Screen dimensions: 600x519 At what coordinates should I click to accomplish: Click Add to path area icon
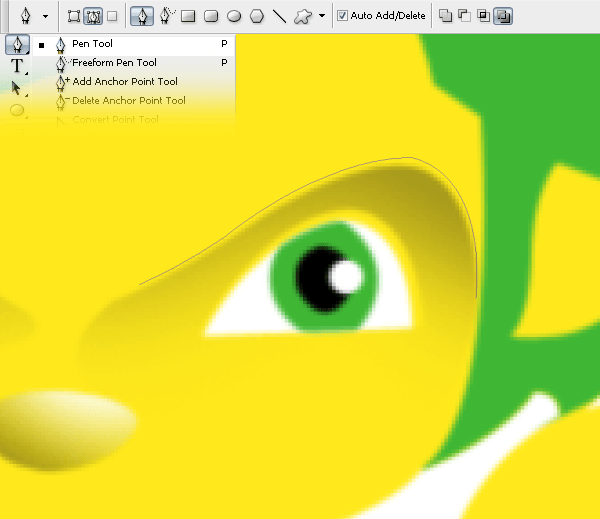pos(445,16)
